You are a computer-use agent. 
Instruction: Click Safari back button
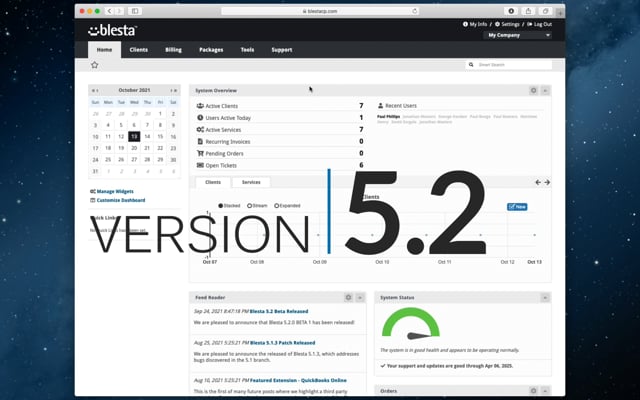109,11
